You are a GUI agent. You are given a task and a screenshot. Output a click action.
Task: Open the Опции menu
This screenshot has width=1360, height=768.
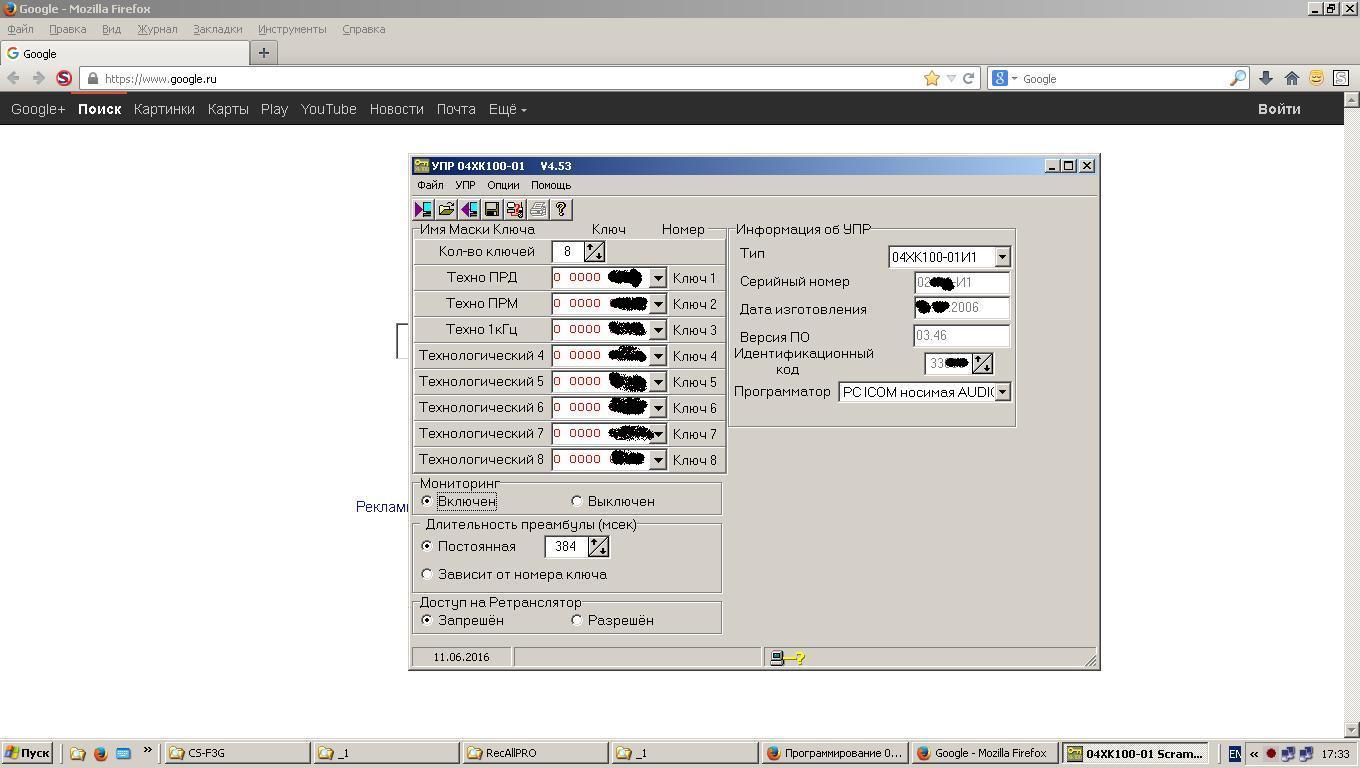tap(503, 185)
